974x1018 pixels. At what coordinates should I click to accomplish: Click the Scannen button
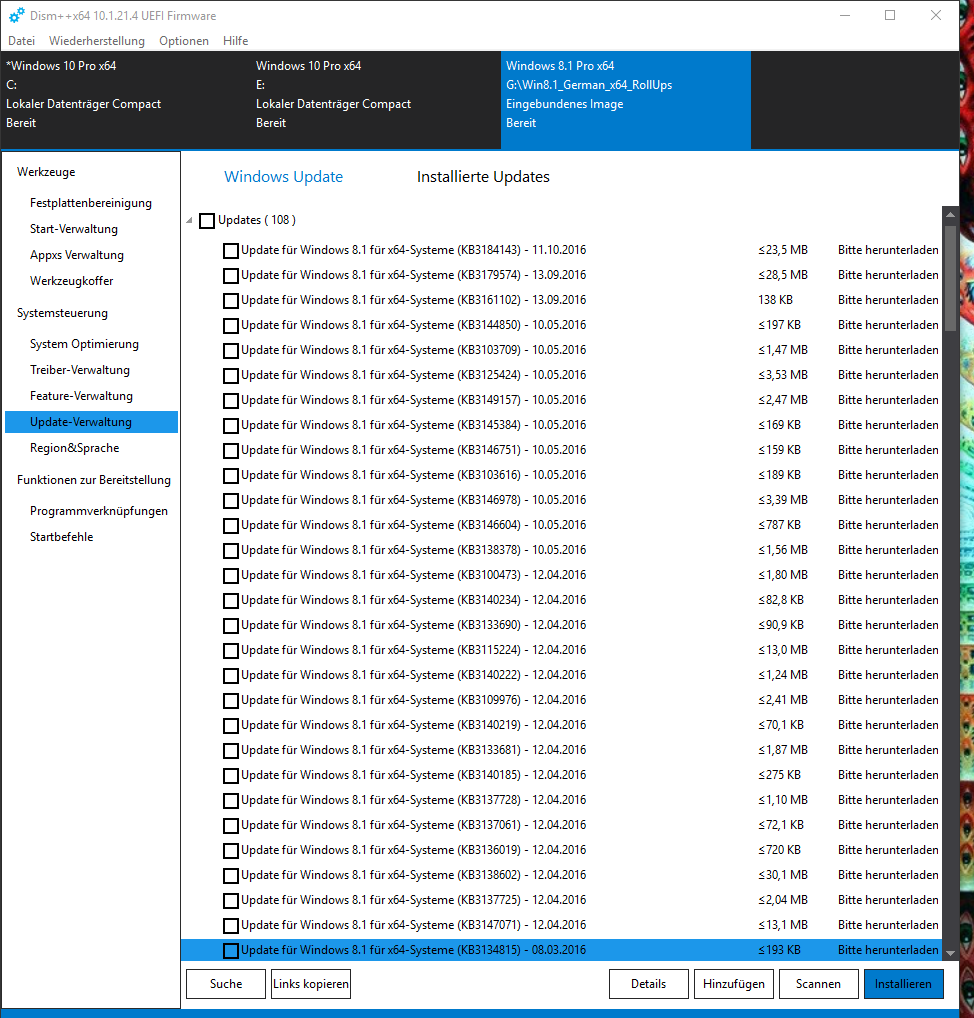818,984
